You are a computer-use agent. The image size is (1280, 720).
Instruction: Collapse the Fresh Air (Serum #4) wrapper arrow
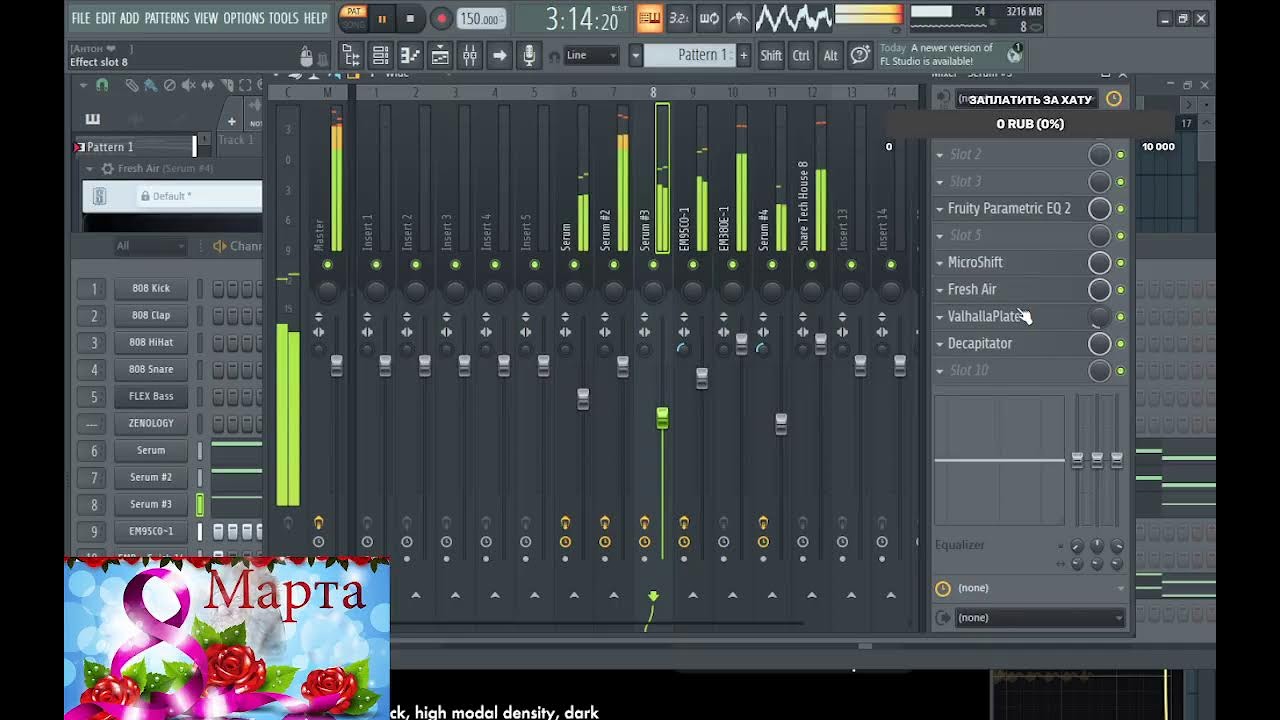click(x=89, y=169)
